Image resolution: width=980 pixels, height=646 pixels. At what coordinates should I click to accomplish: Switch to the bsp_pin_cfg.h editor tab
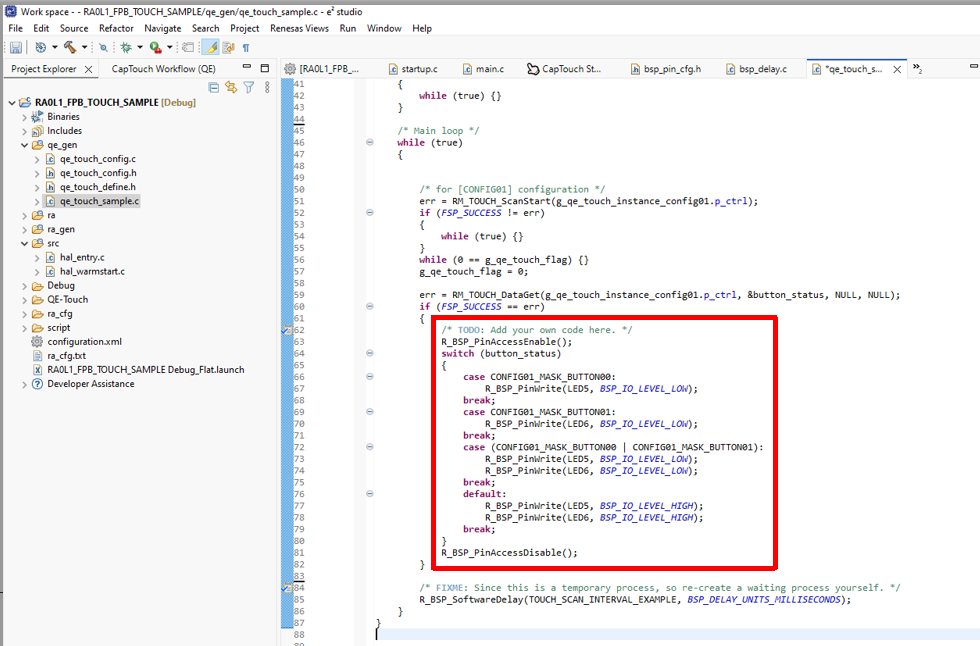tap(671, 69)
